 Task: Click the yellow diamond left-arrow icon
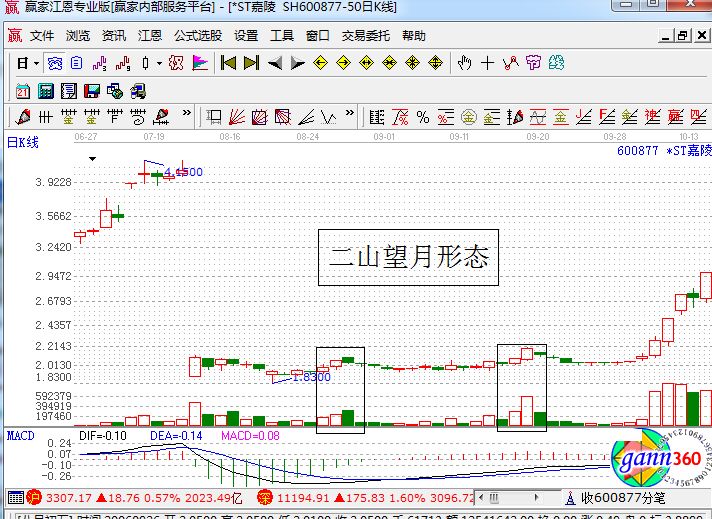pyautogui.click(x=321, y=63)
